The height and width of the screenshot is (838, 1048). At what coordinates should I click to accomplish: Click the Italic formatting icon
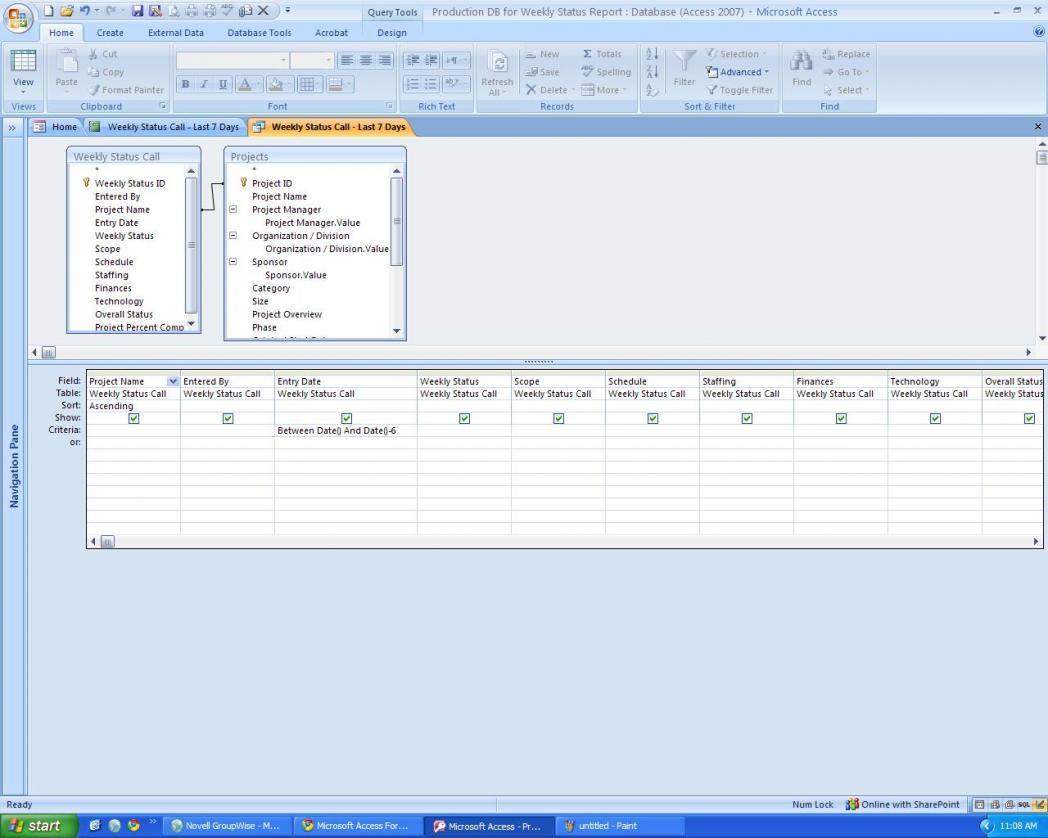[x=204, y=84]
